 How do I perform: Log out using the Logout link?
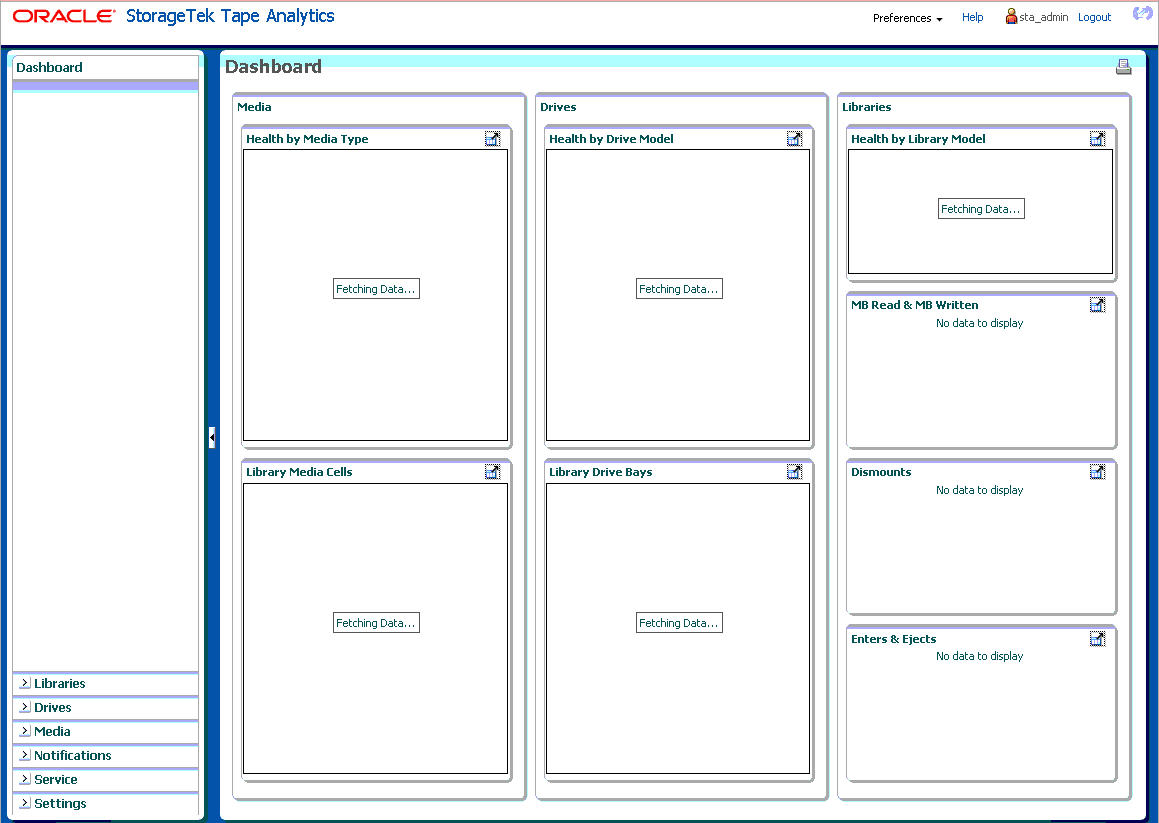(x=1094, y=17)
